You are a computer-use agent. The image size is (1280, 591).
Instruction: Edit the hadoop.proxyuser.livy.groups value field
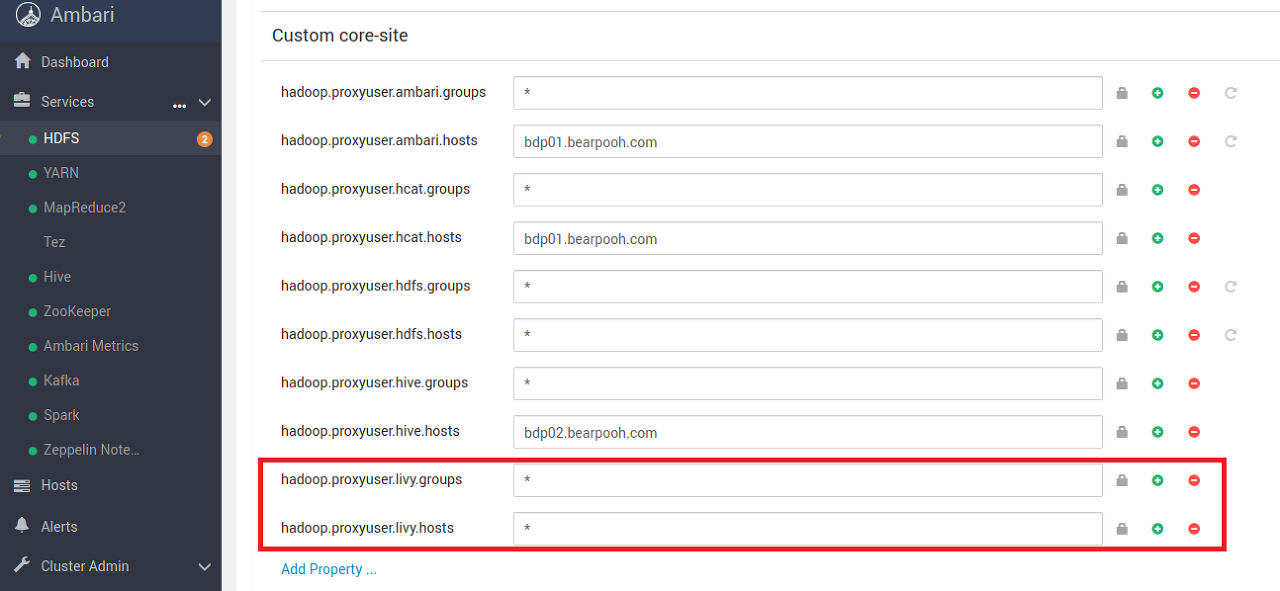808,480
